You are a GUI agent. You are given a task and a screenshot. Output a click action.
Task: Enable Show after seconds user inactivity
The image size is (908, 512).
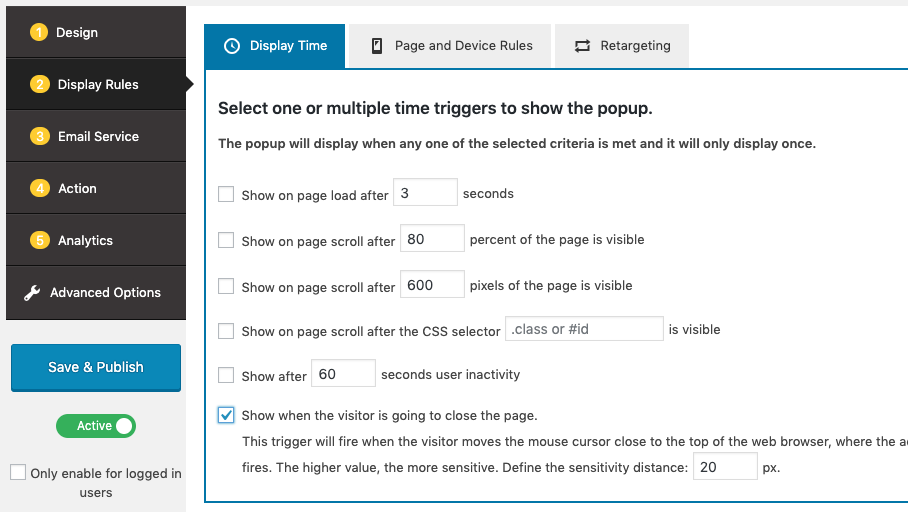point(226,376)
